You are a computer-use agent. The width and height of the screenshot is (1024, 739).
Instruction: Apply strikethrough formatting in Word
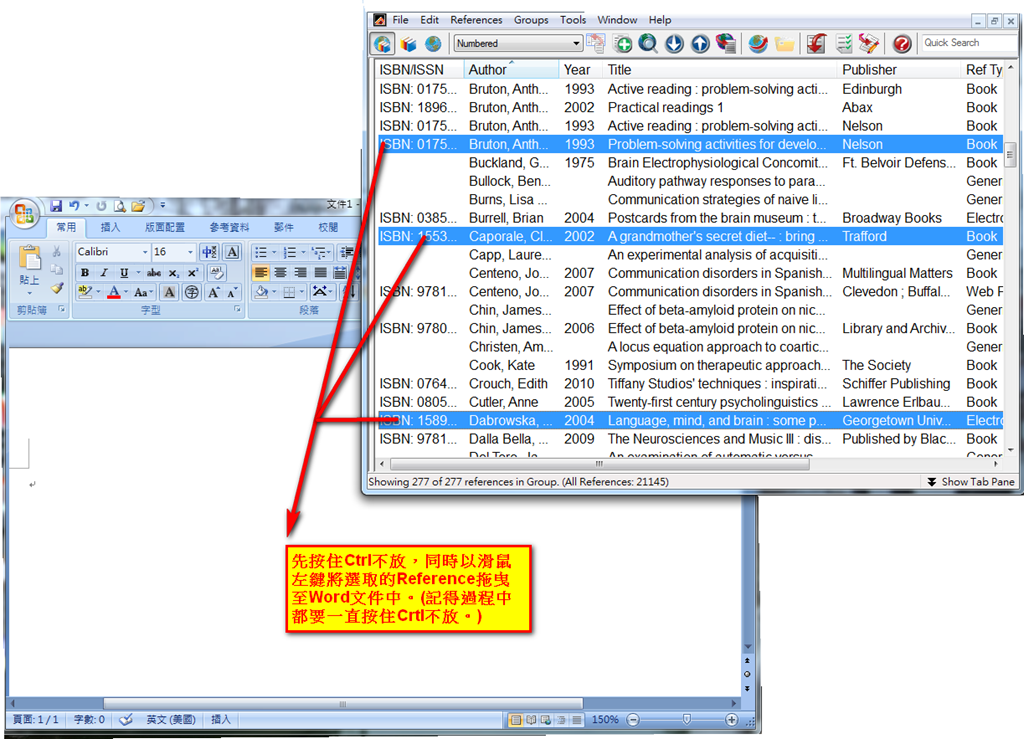point(154,273)
